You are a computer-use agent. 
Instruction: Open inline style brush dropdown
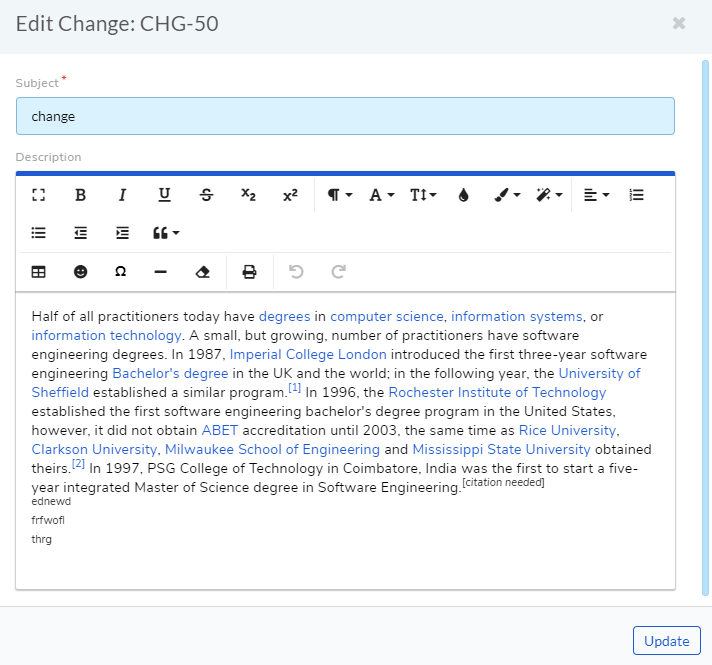coord(507,195)
